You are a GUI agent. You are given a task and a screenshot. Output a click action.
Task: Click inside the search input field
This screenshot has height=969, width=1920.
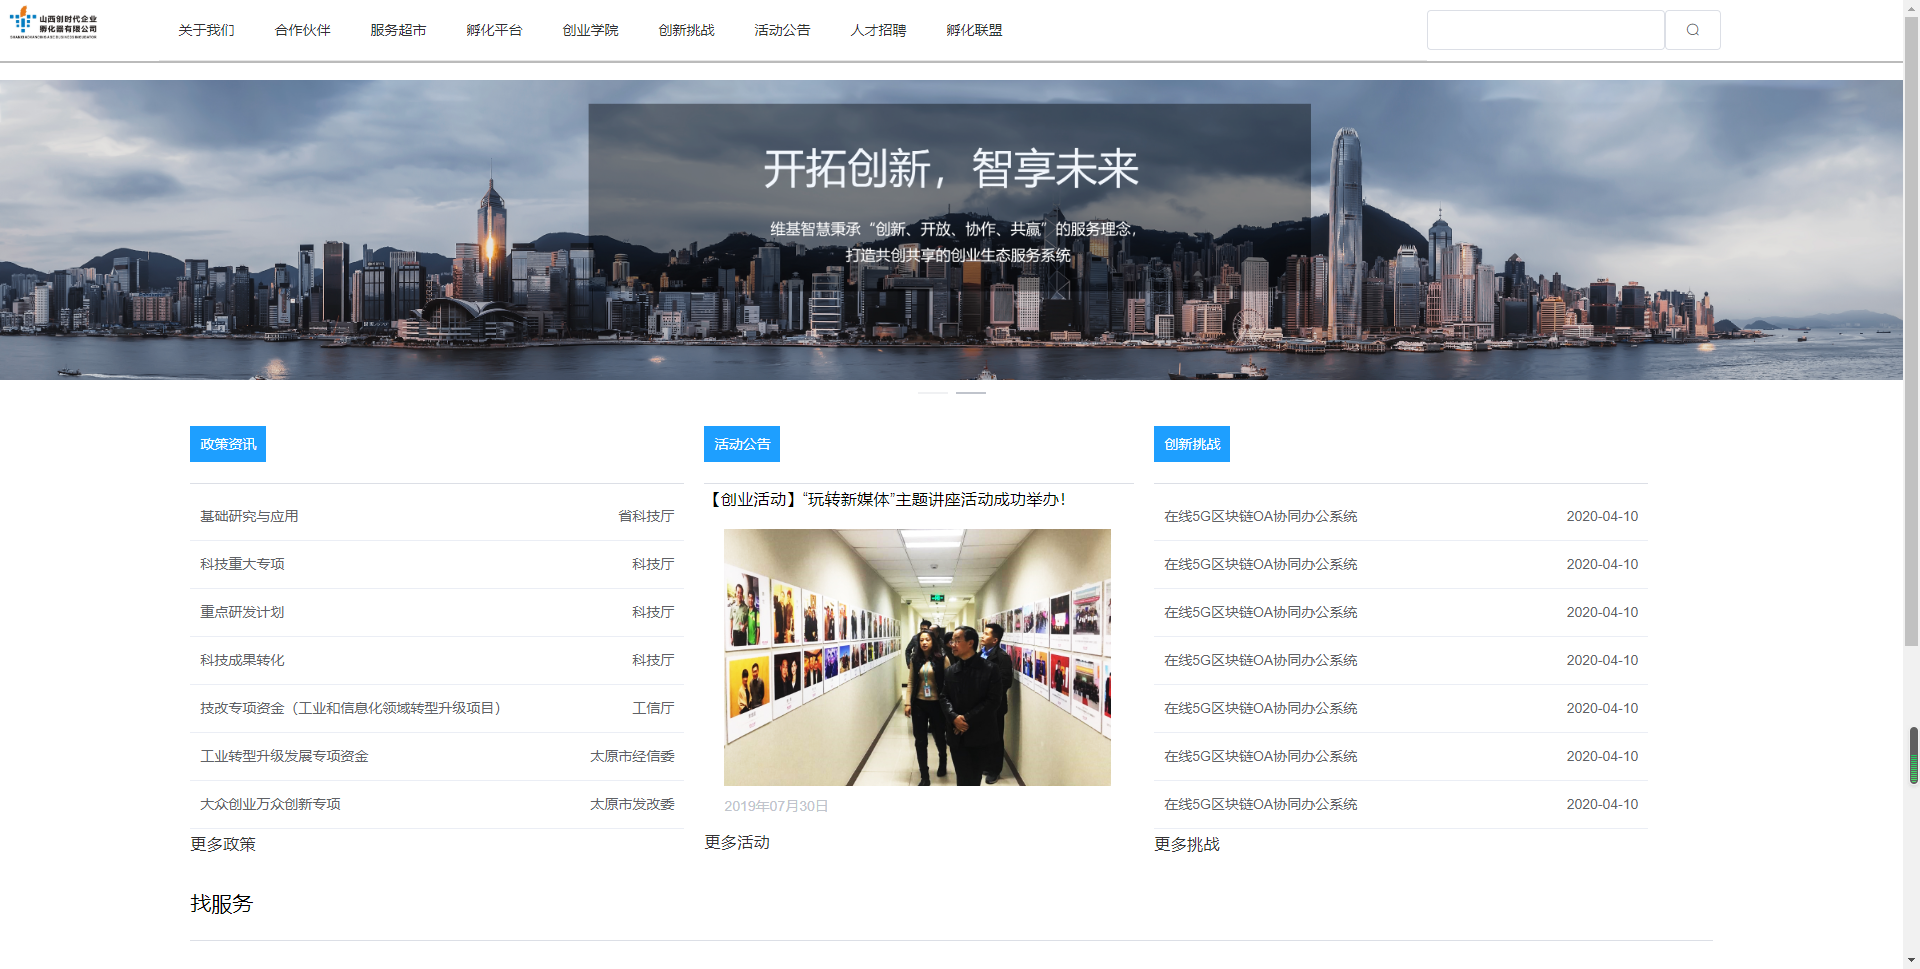[1545, 30]
